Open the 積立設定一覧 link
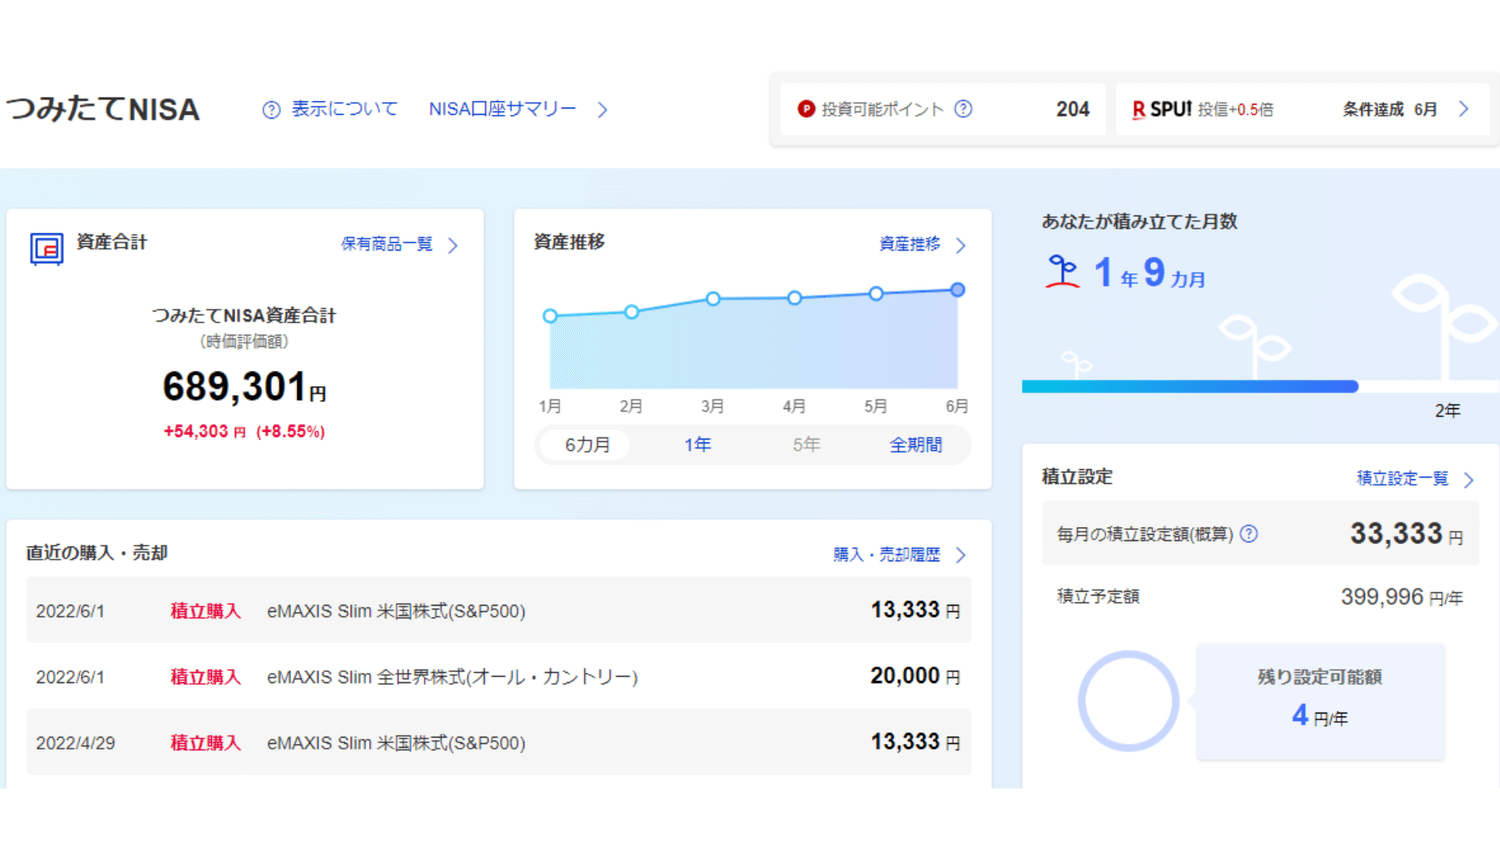 pyautogui.click(x=1402, y=478)
